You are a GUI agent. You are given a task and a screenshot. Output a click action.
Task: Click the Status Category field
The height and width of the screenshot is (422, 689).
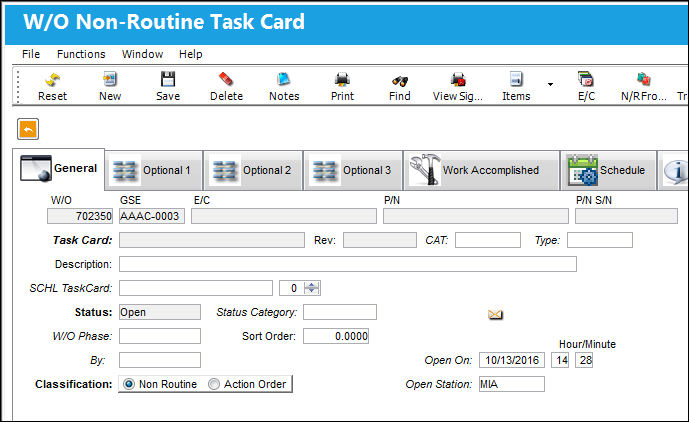(340, 312)
